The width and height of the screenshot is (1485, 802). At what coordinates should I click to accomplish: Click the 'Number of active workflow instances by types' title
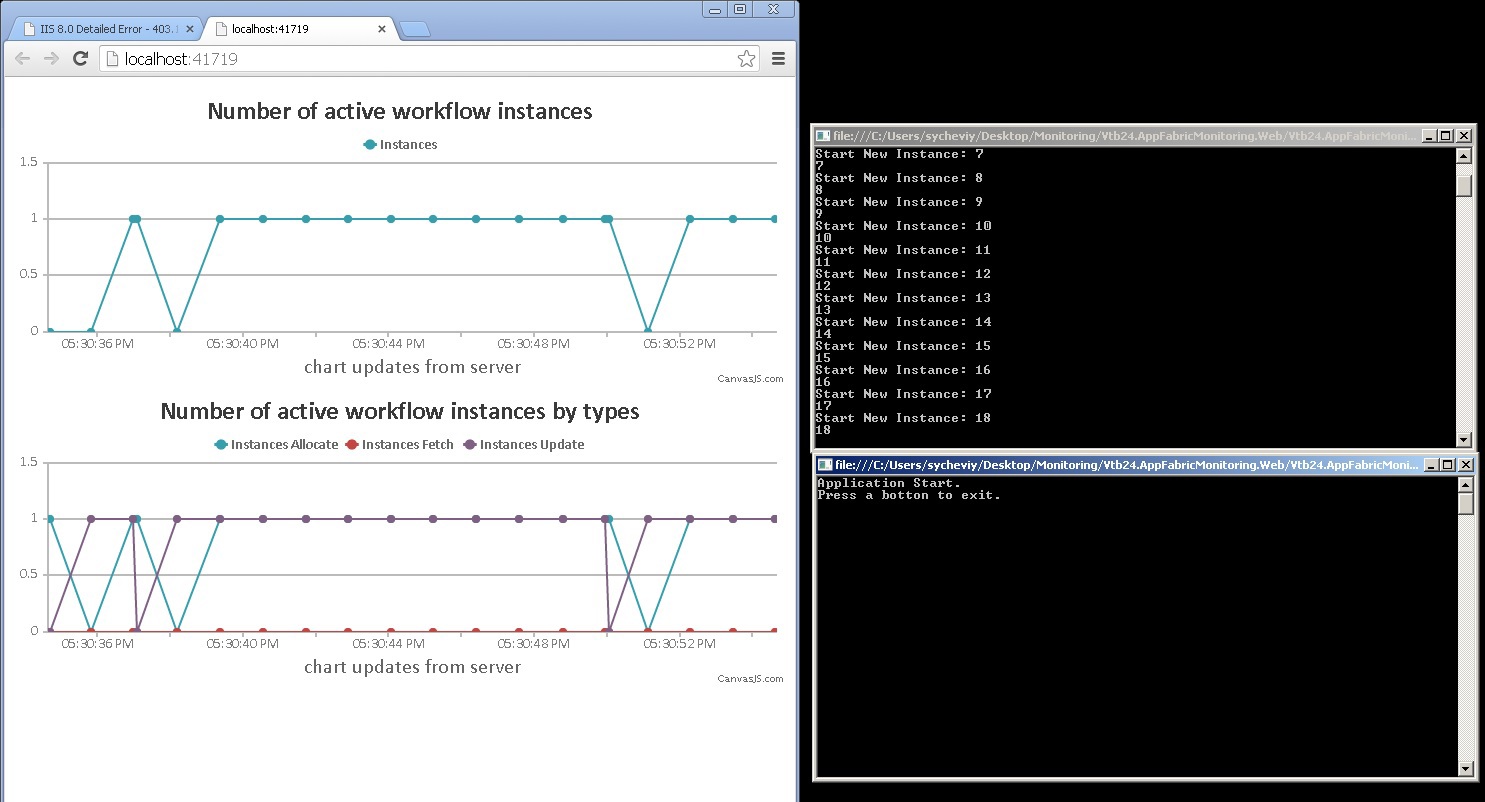pyautogui.click(x=400, y=411)
